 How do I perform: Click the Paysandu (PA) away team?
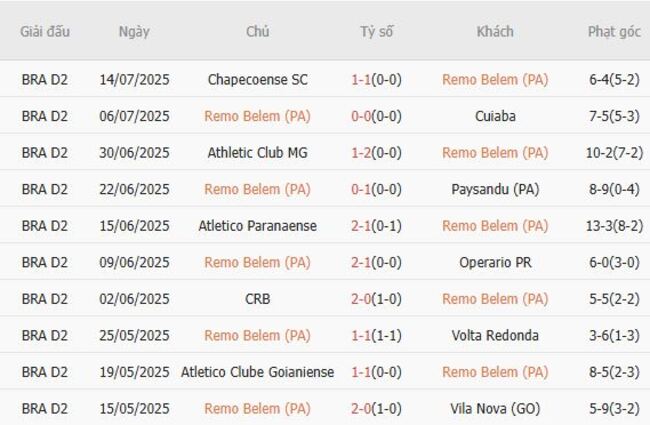(495, 189)
